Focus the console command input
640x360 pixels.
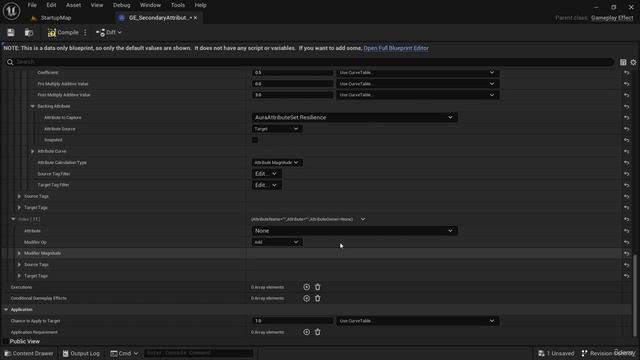click(198, 353)
